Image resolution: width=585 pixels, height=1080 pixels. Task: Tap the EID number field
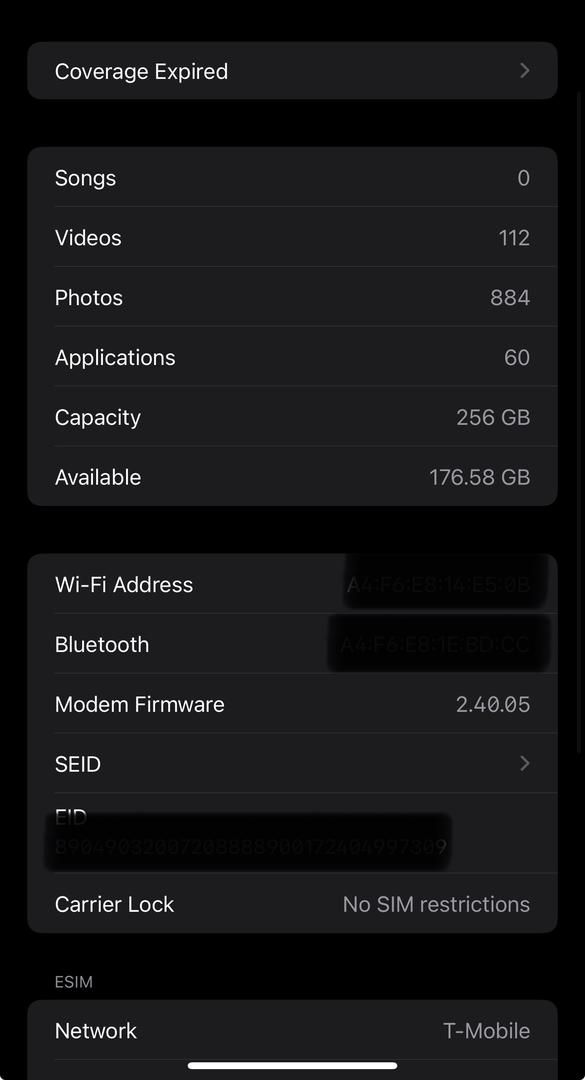pyautogui.click(x=250, y=846)
